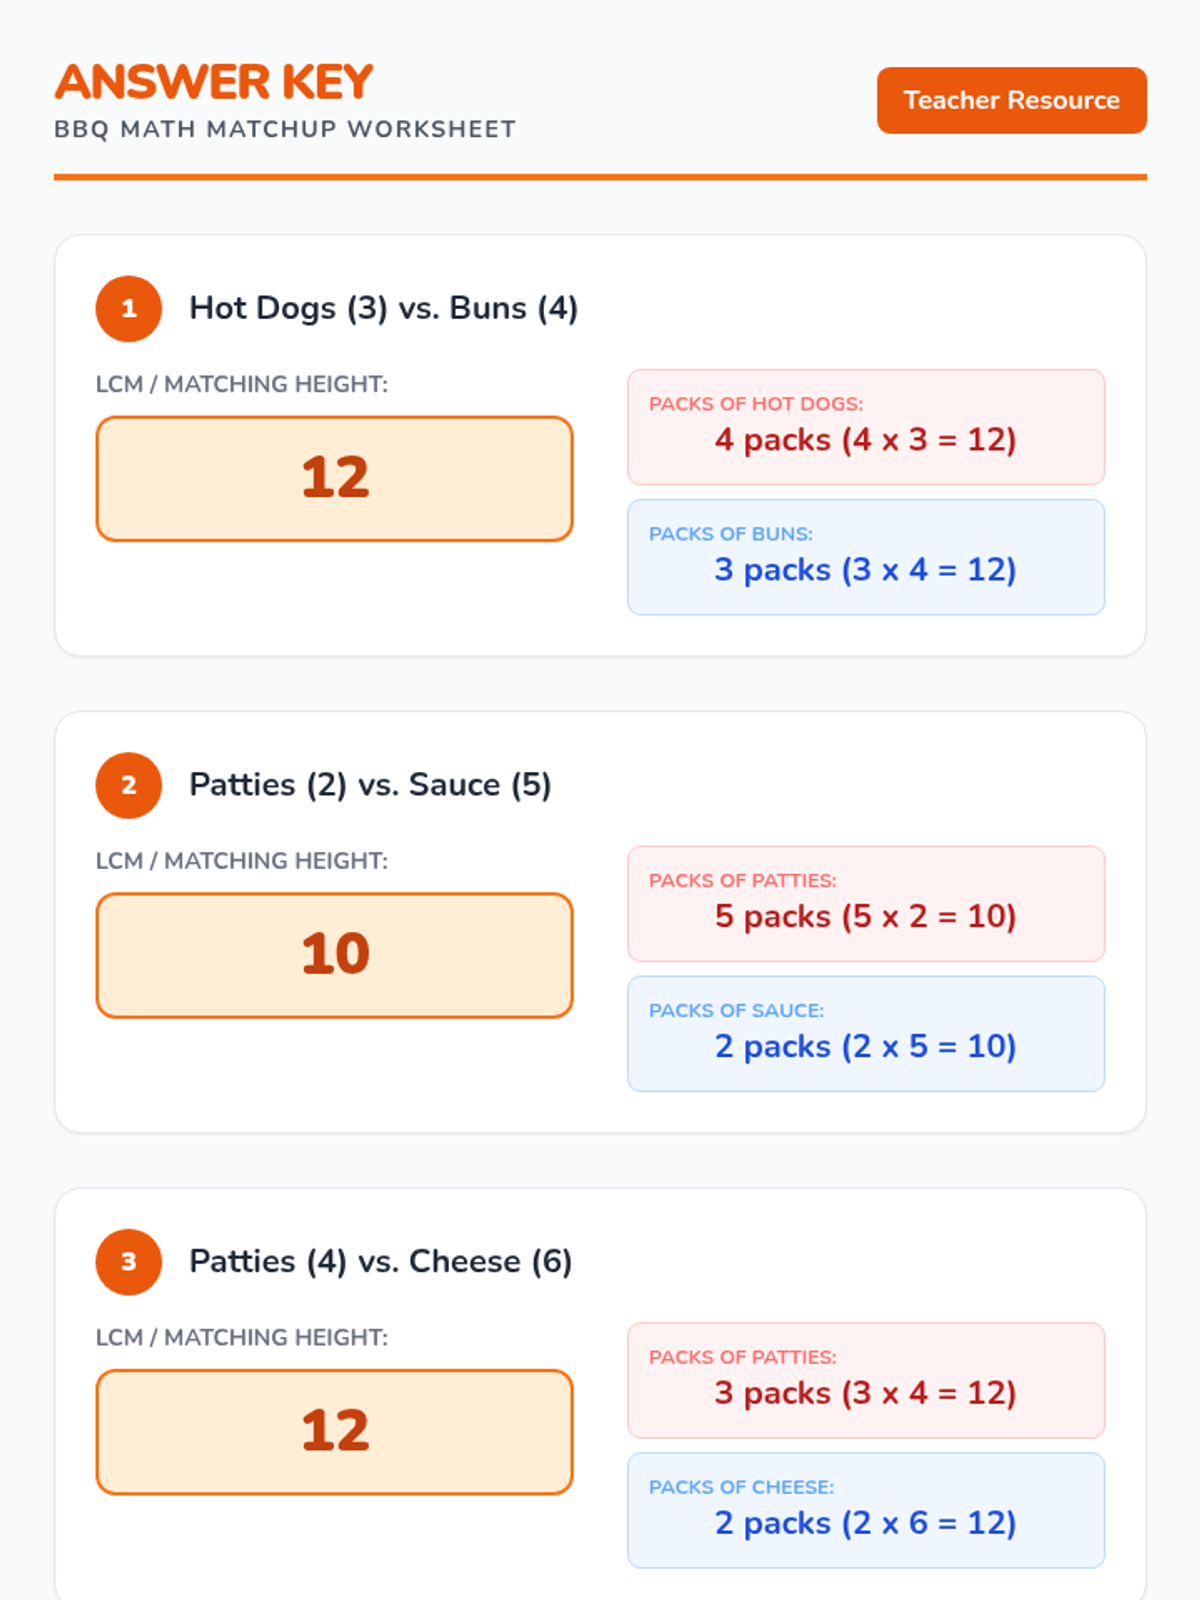Click the Teacher Resource button
This screenshot has width=1200, height=1600.
coord(1011,100)
